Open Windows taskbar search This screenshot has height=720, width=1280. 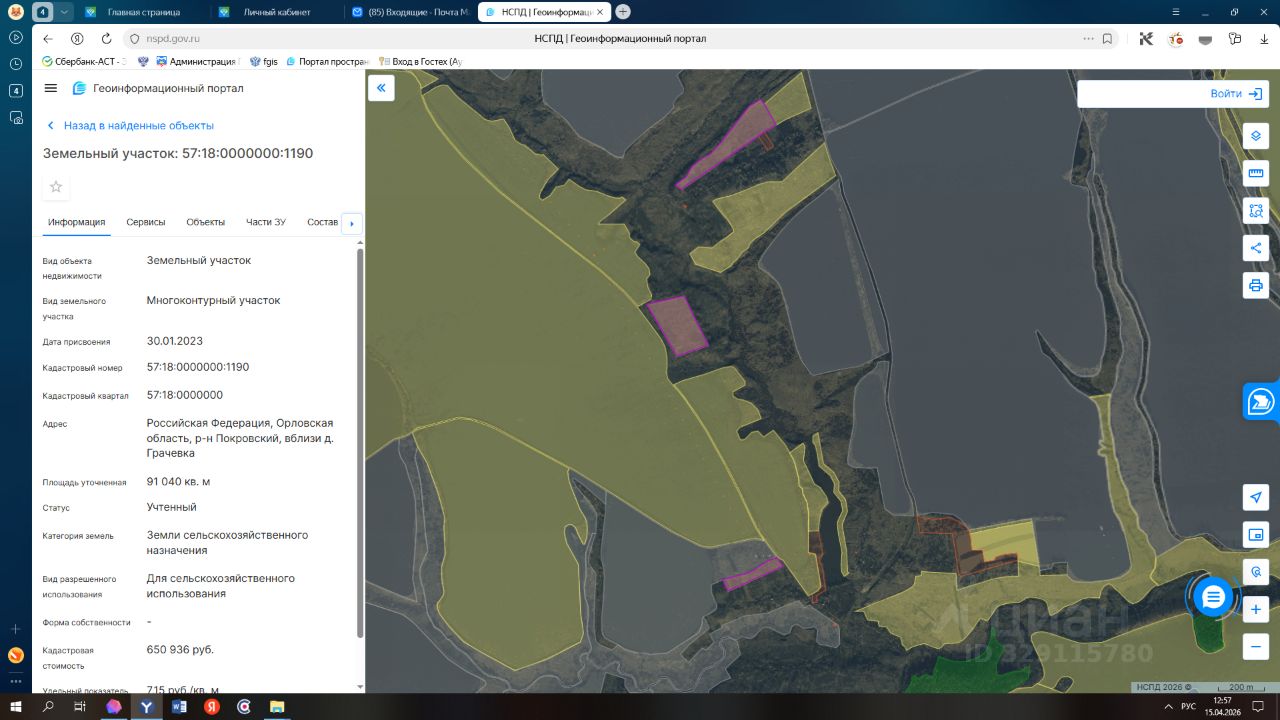tap(48, 706)
